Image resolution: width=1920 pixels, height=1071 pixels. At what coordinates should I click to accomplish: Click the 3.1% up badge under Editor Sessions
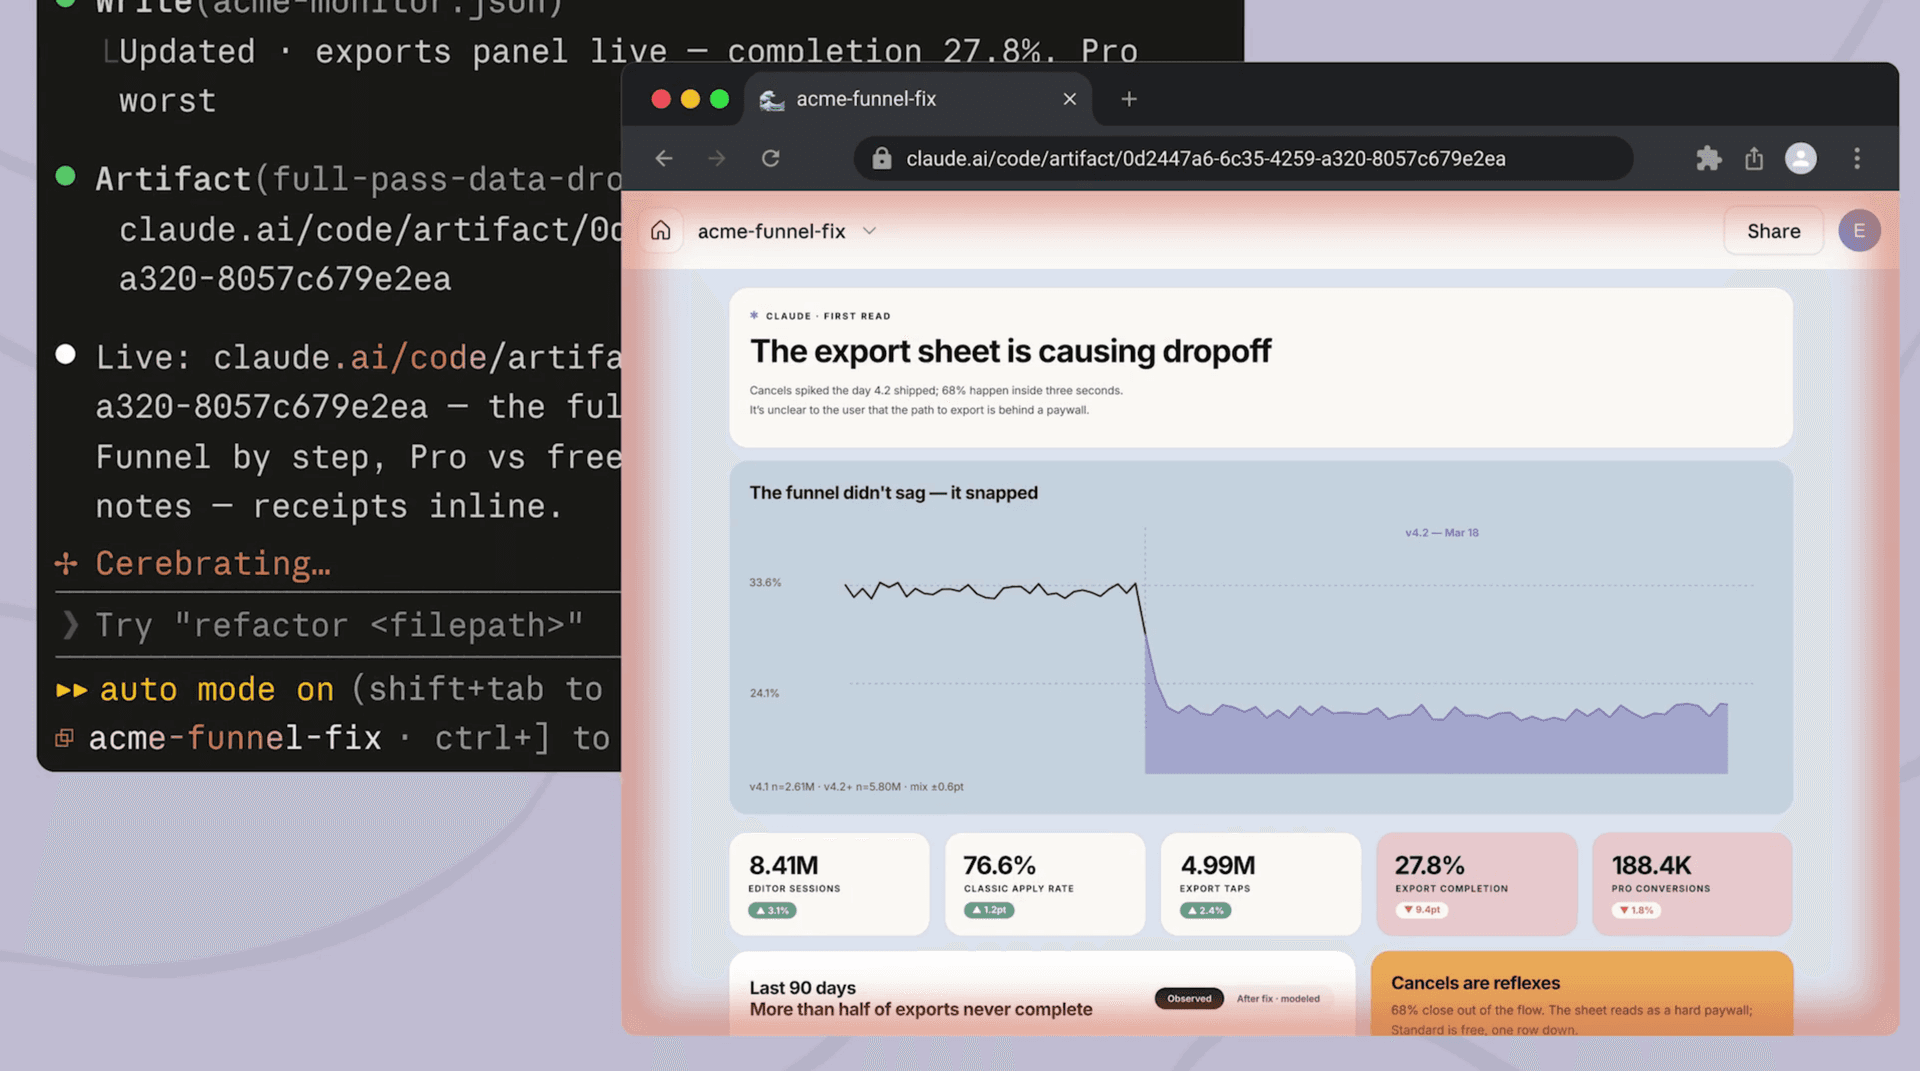pos(772,910)
